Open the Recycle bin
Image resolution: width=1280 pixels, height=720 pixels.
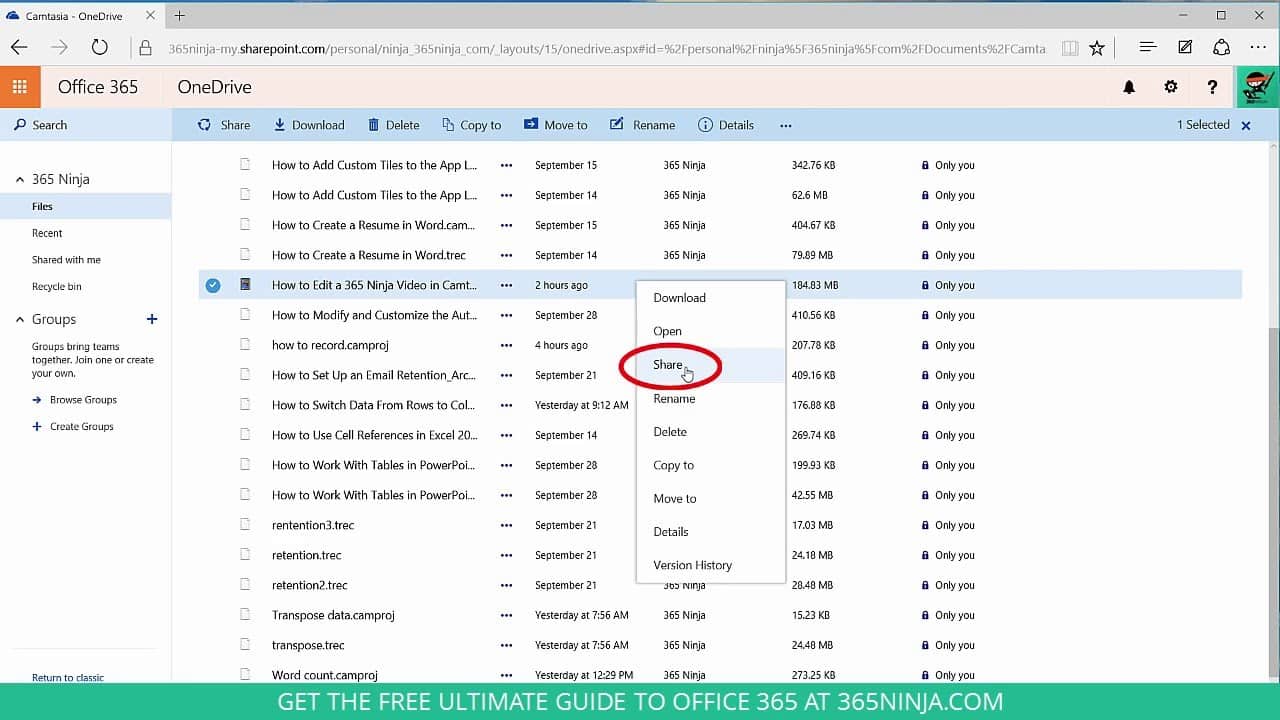click(x=56, y=287)
